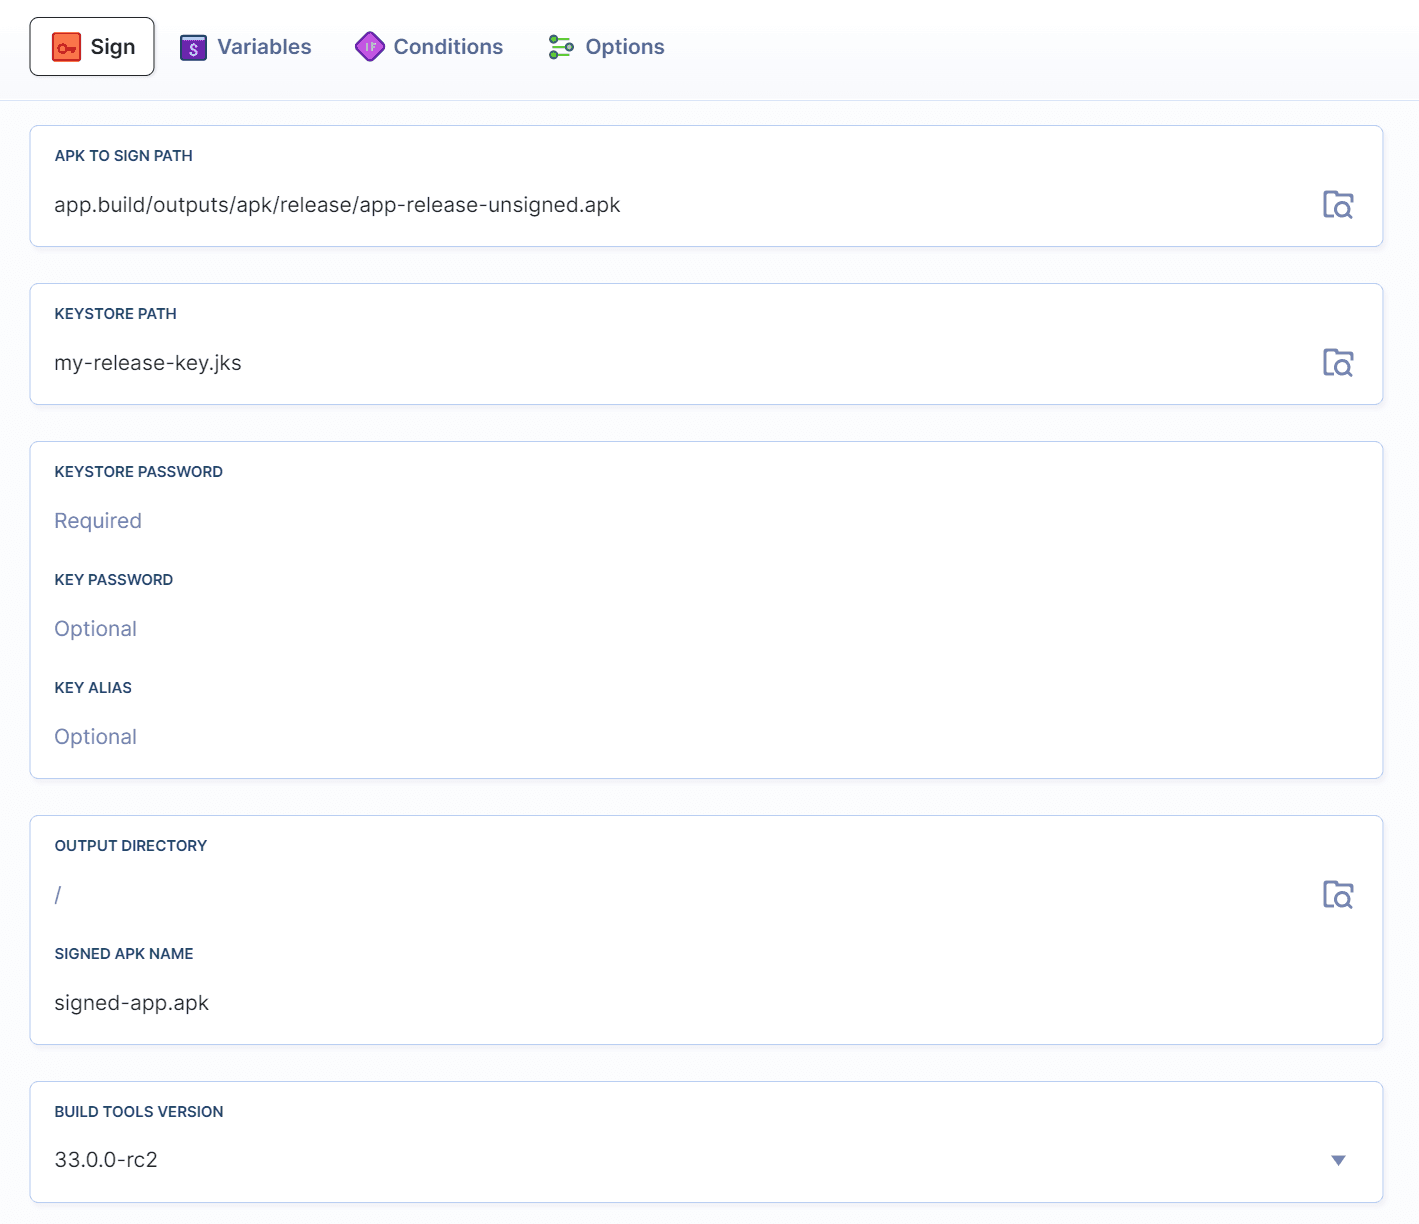Open the file browser for APK to sign path

pyautogui.click(x=1338, y=204)
